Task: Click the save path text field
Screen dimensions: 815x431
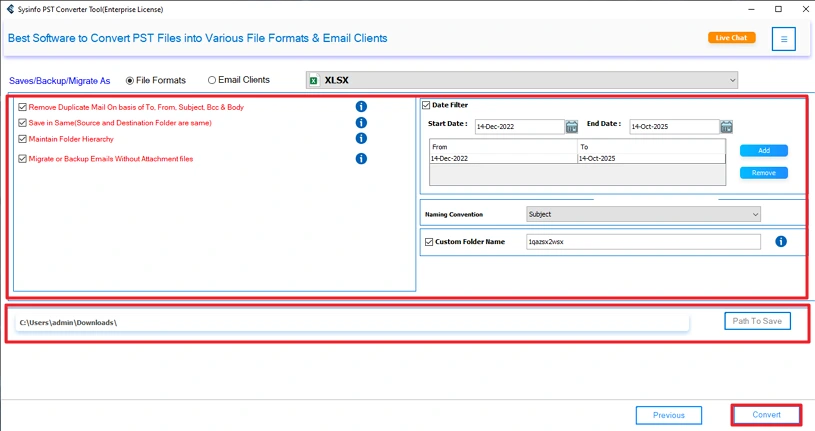Action: point(352,322)
